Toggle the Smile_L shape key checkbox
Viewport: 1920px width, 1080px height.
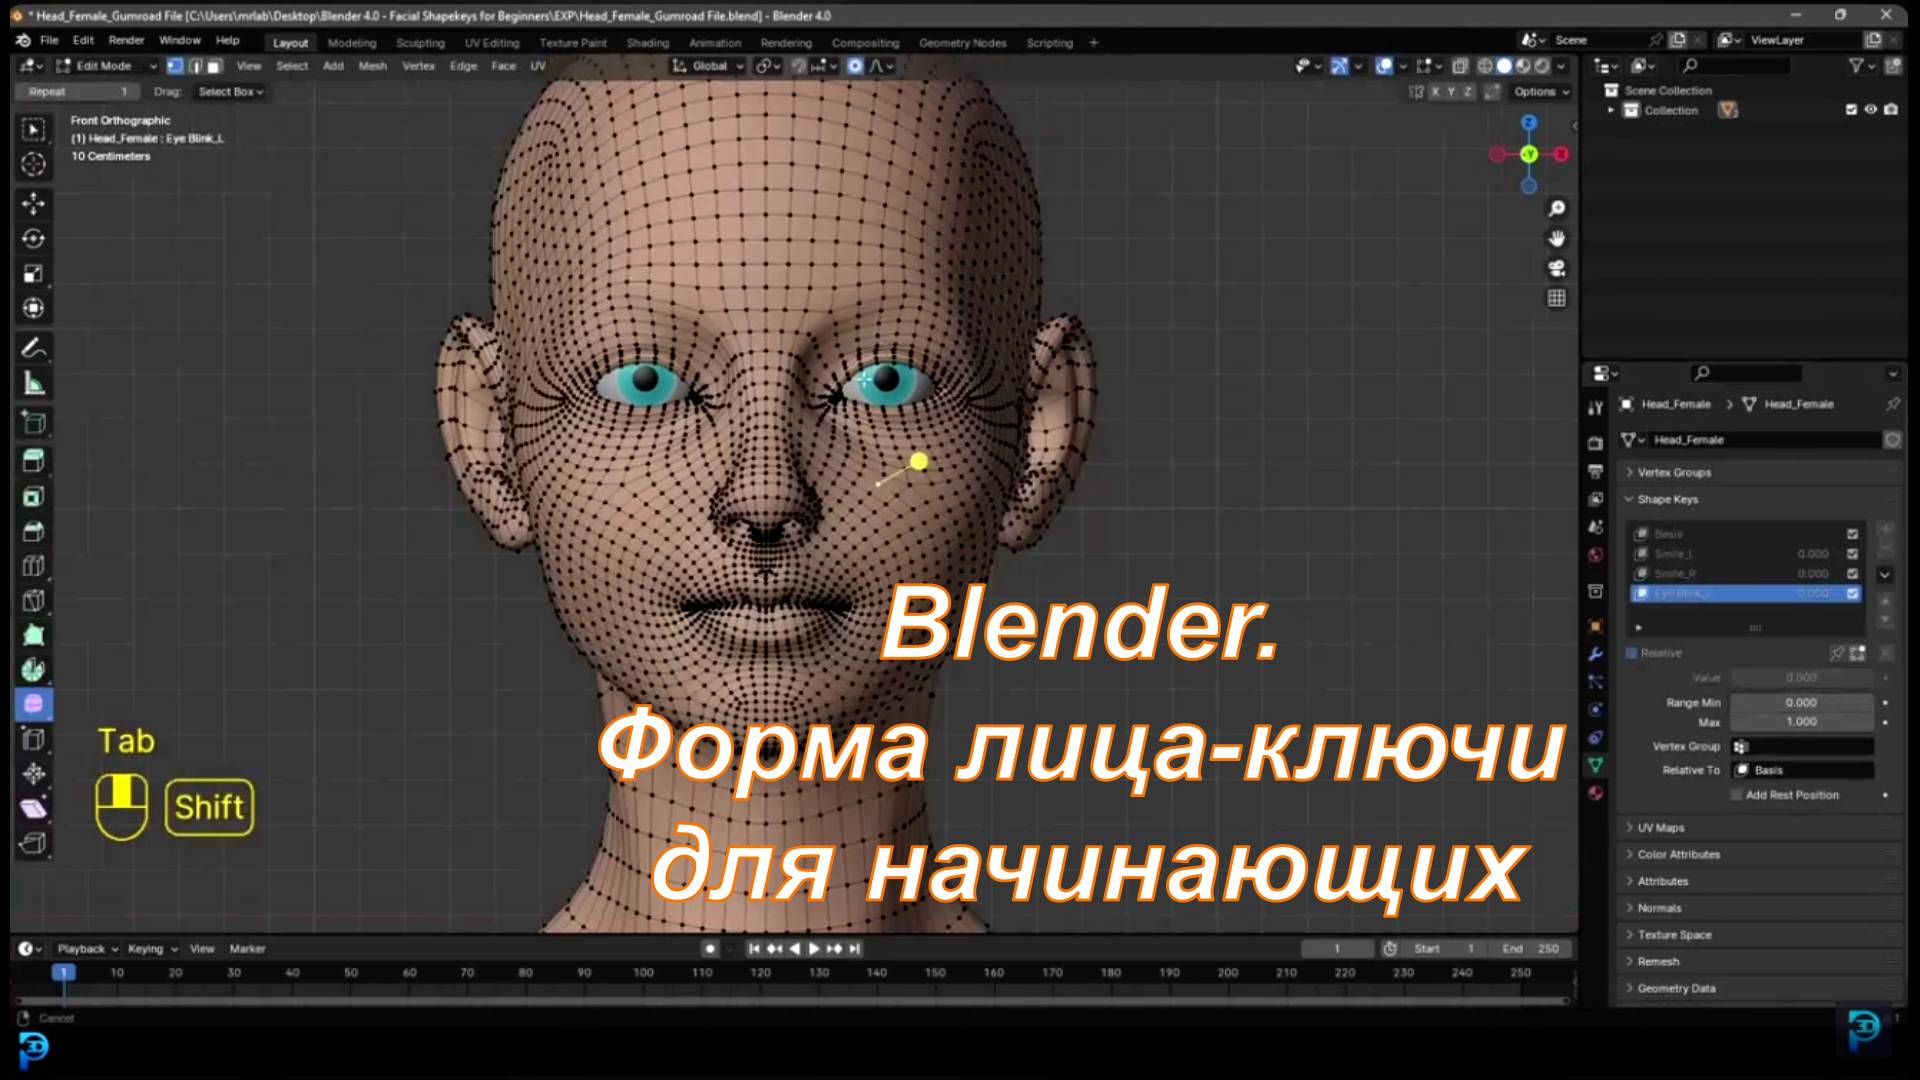(1852, 554)
